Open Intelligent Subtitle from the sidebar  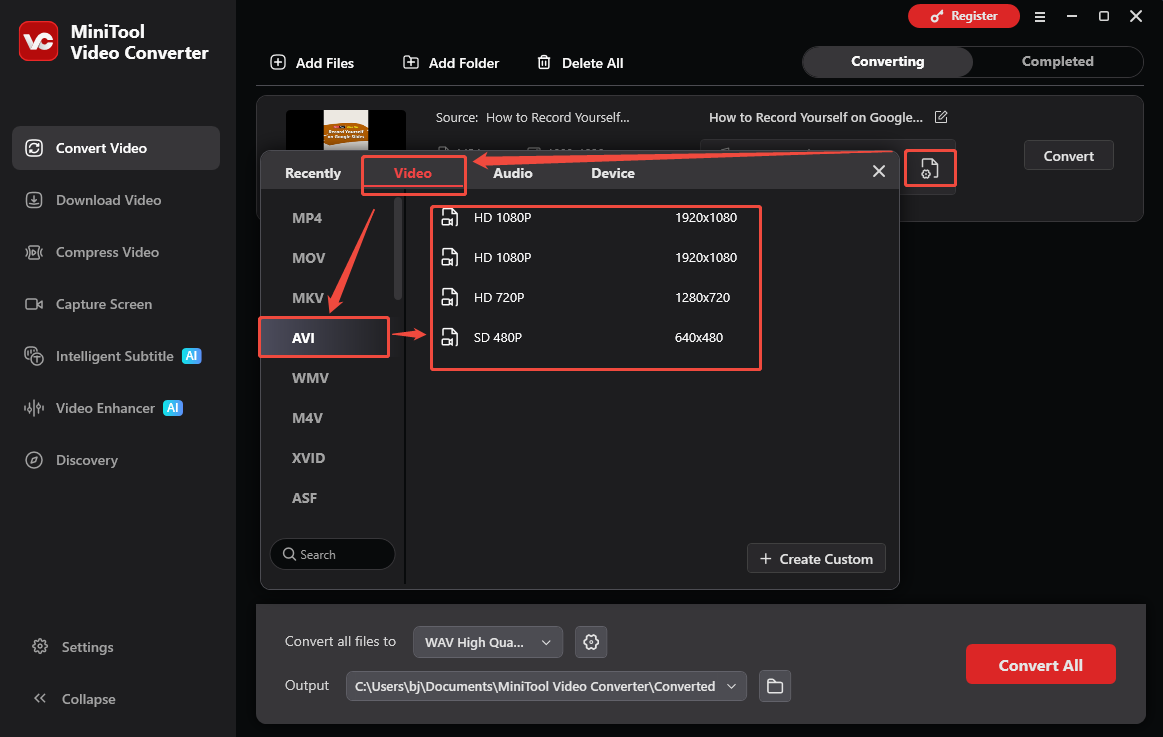click(114, 356)
